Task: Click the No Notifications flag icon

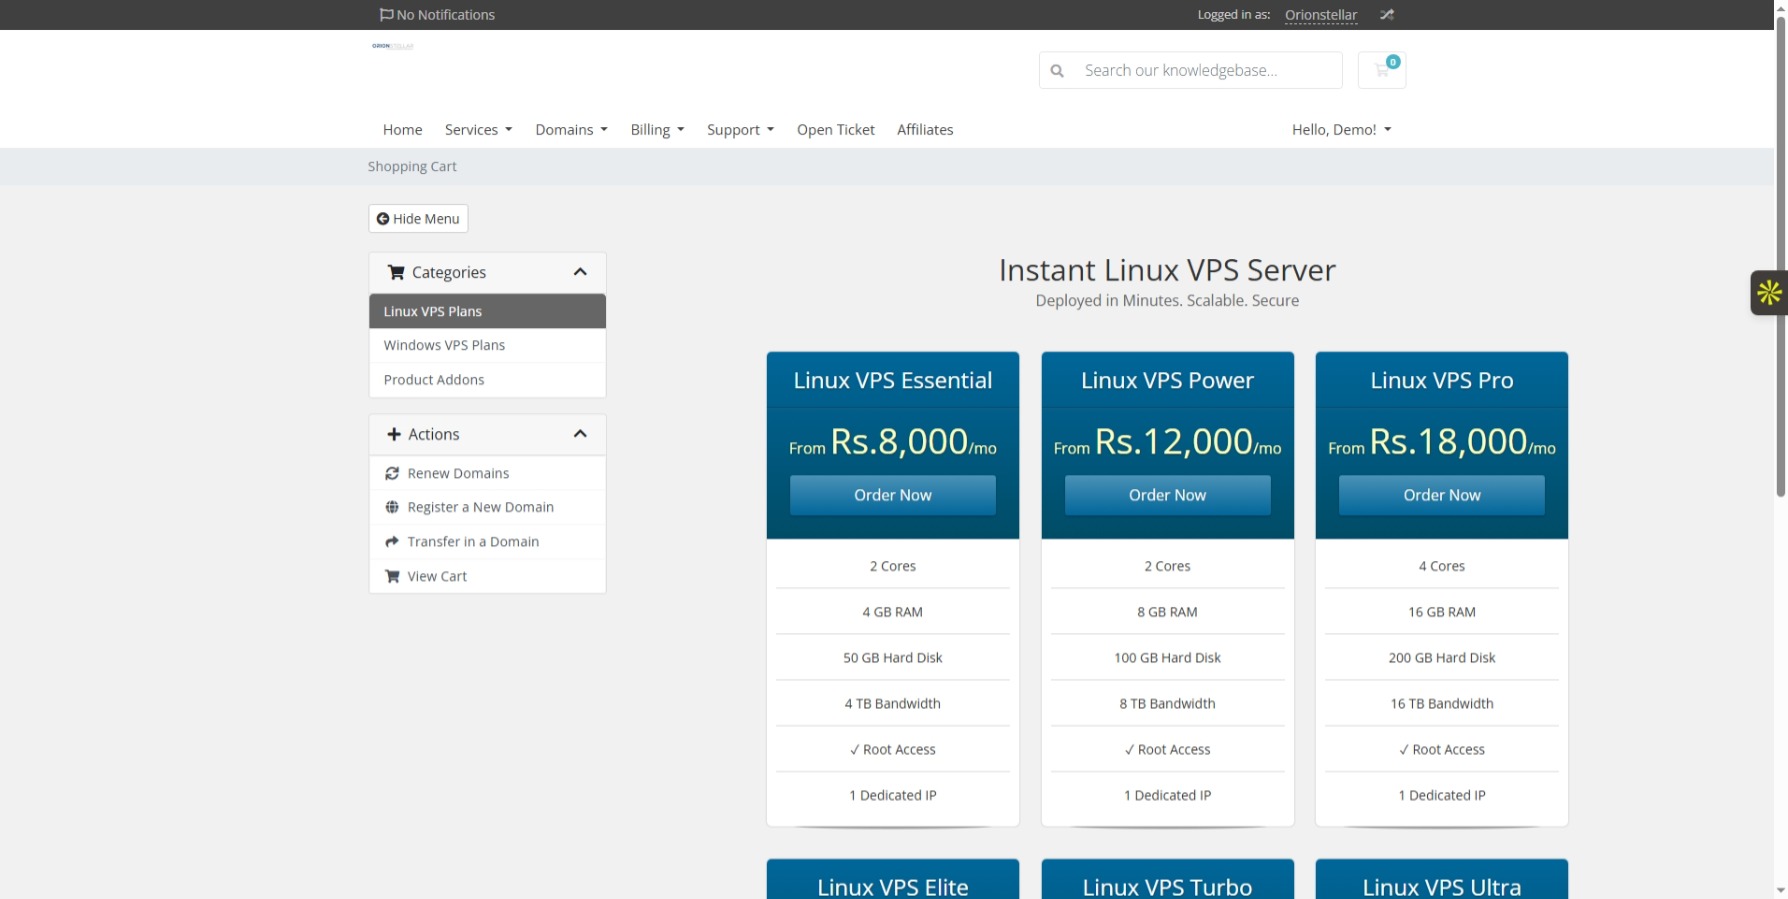Action: click(386, 15)
